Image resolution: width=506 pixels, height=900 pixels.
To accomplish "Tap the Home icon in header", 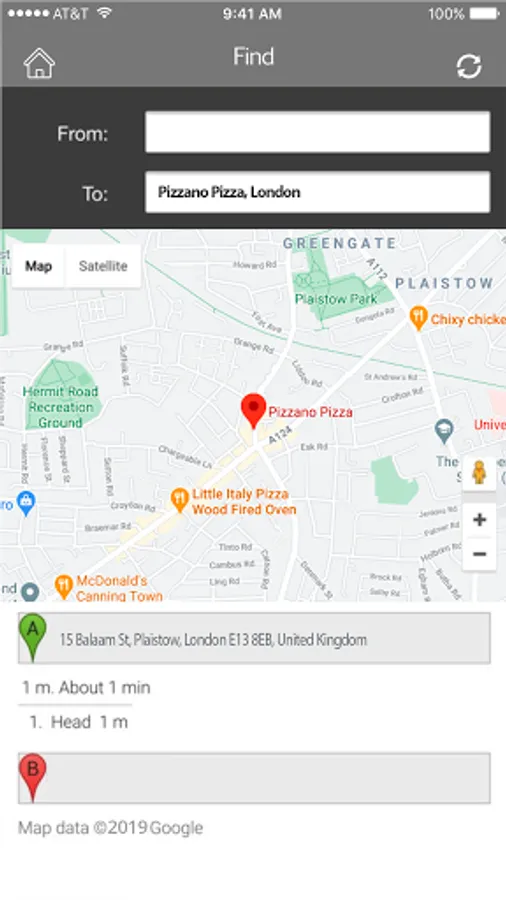I will pos(39,63).
